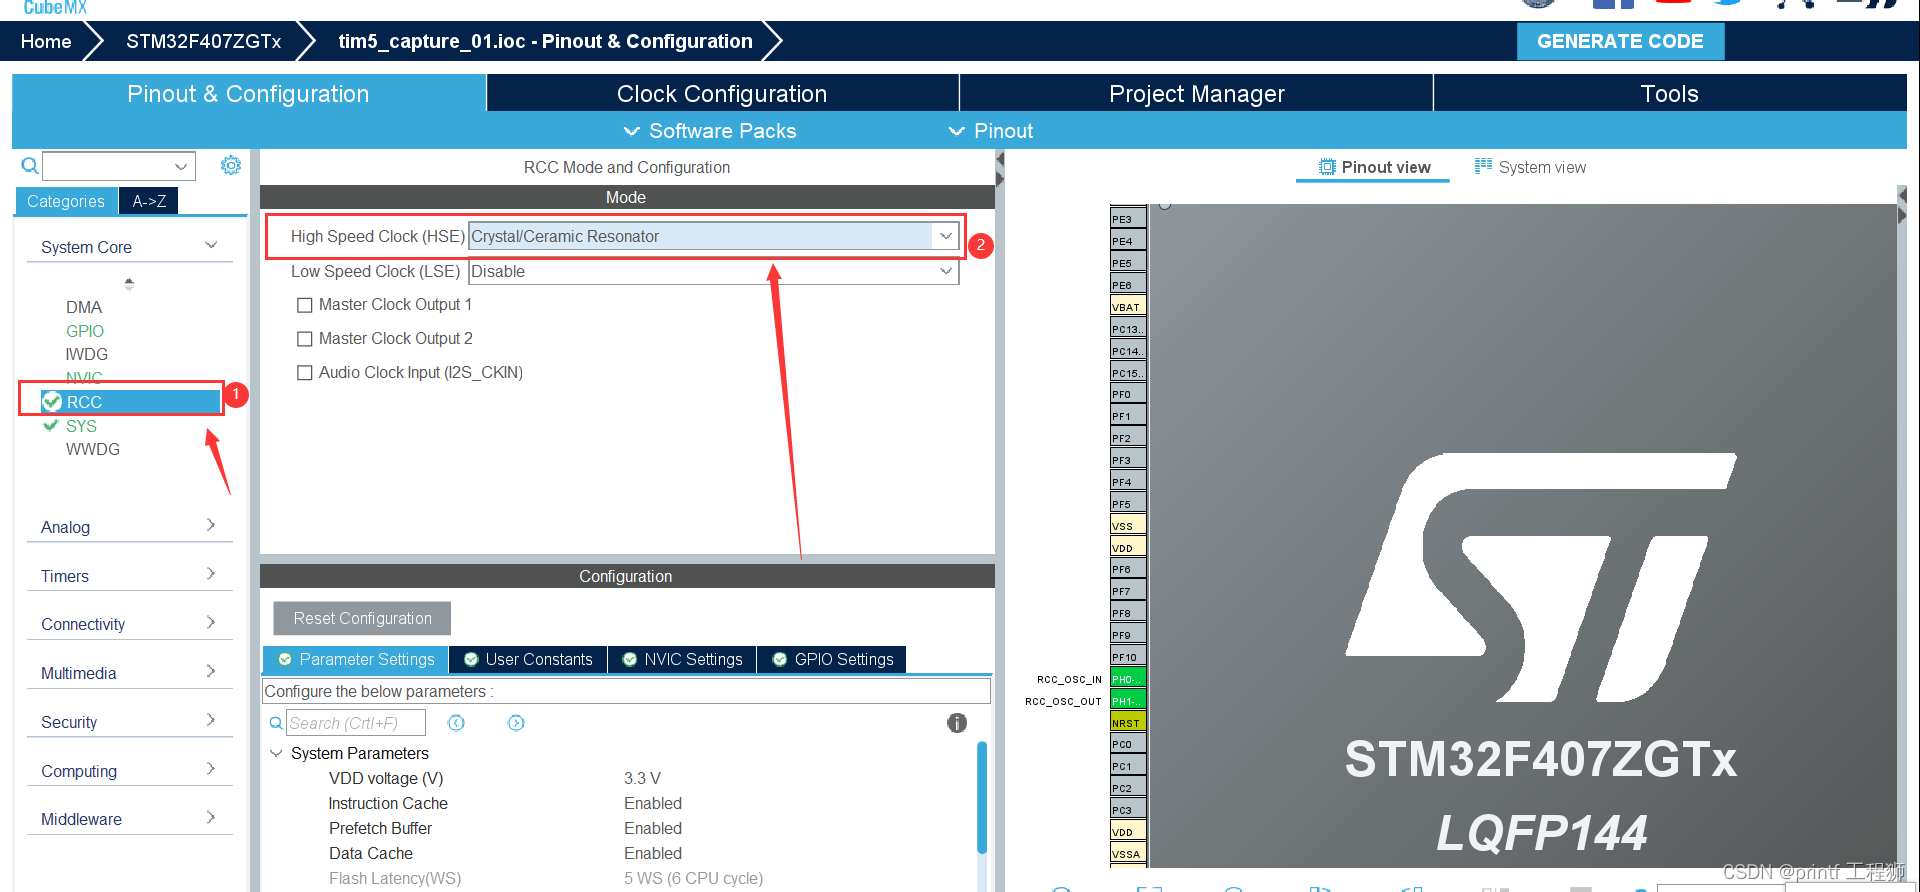
Task: Switch to the Tools tab
Action: point(1669,94)
